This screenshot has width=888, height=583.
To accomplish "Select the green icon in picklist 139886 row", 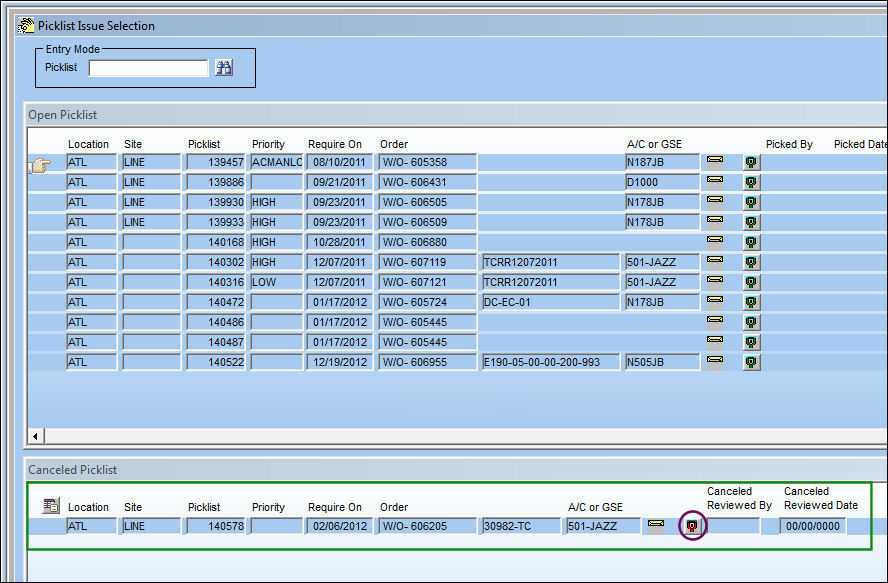I will click(751, 182).
